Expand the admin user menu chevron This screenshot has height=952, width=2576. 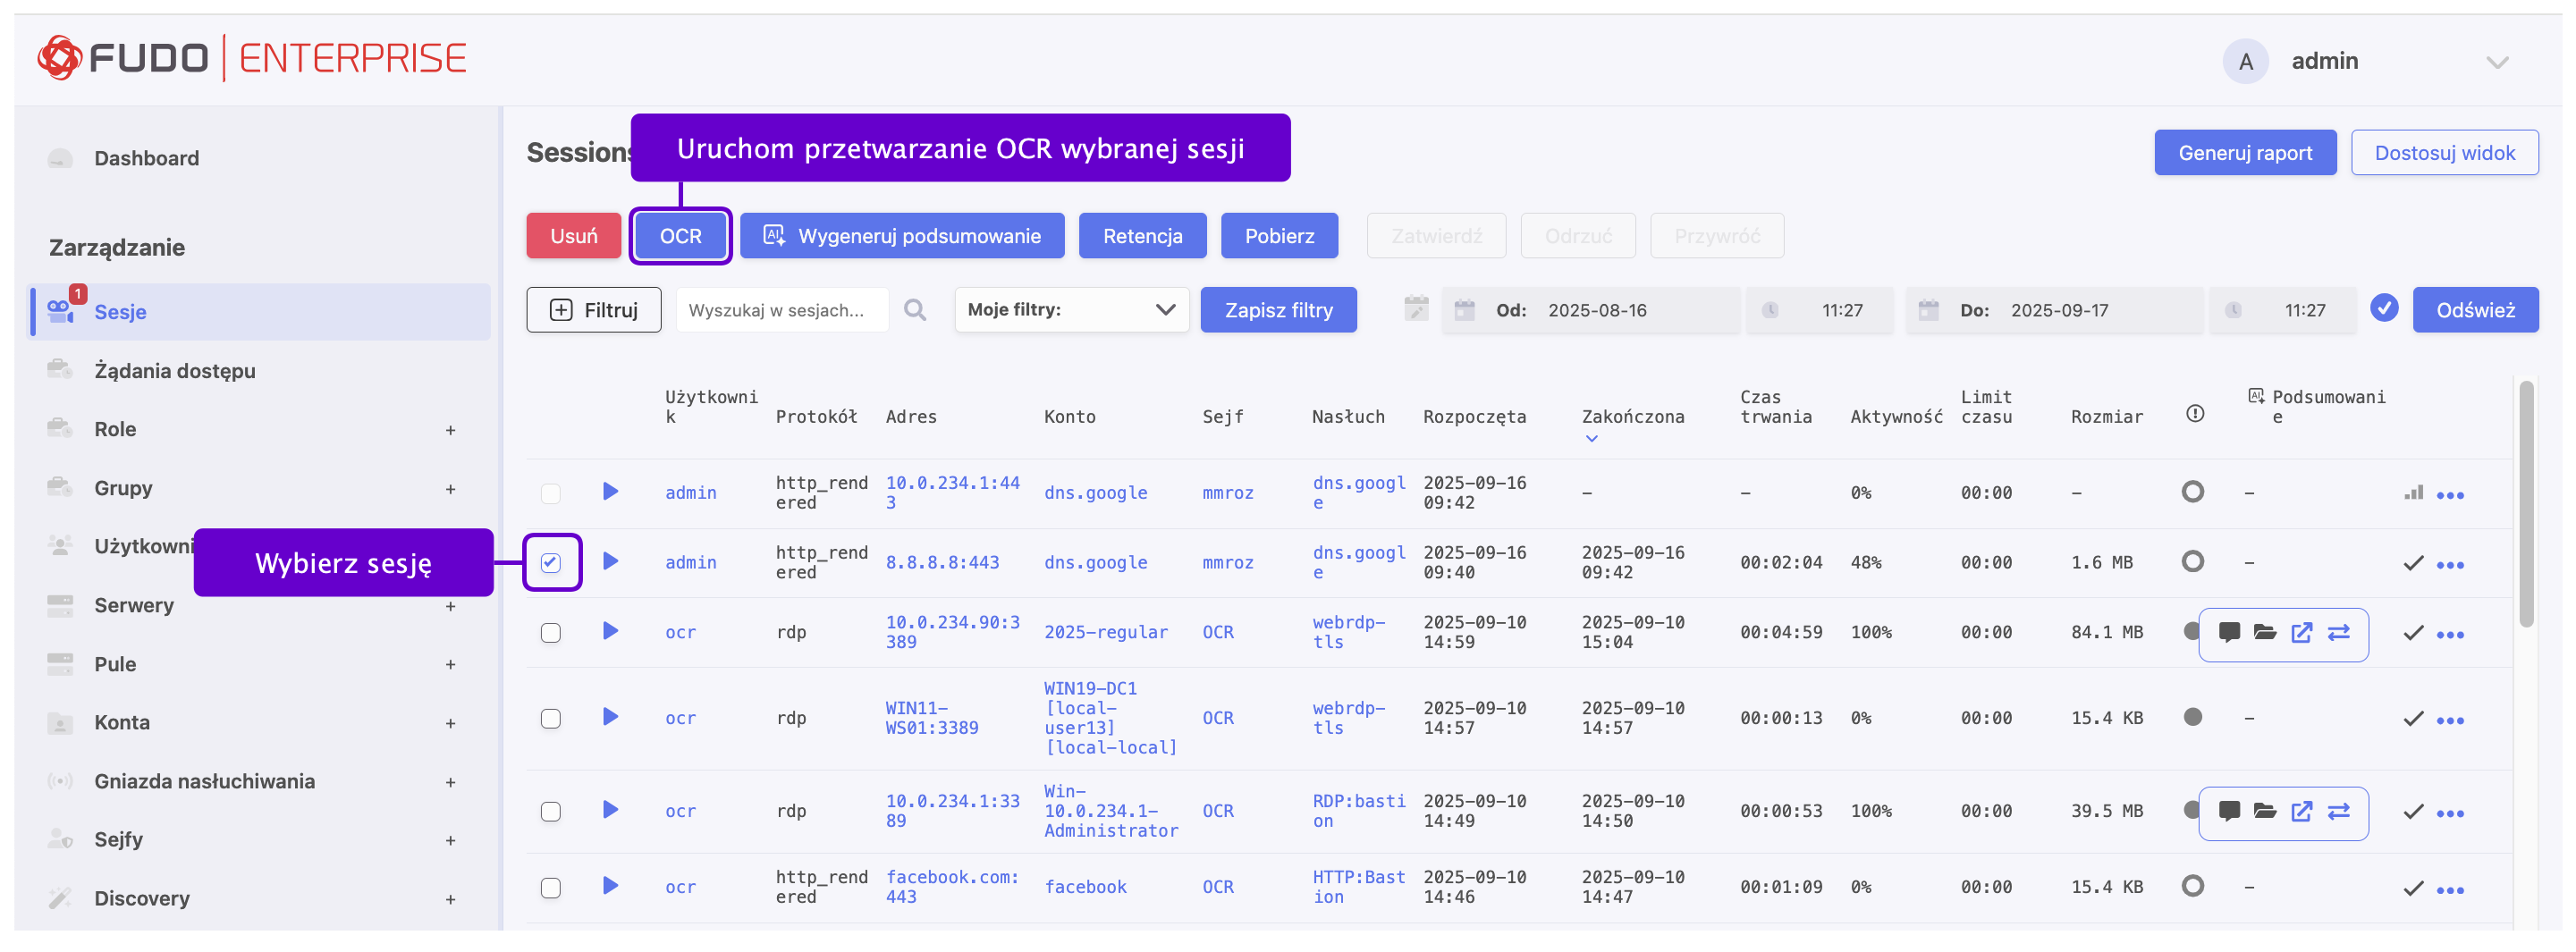pos(2497,62)
